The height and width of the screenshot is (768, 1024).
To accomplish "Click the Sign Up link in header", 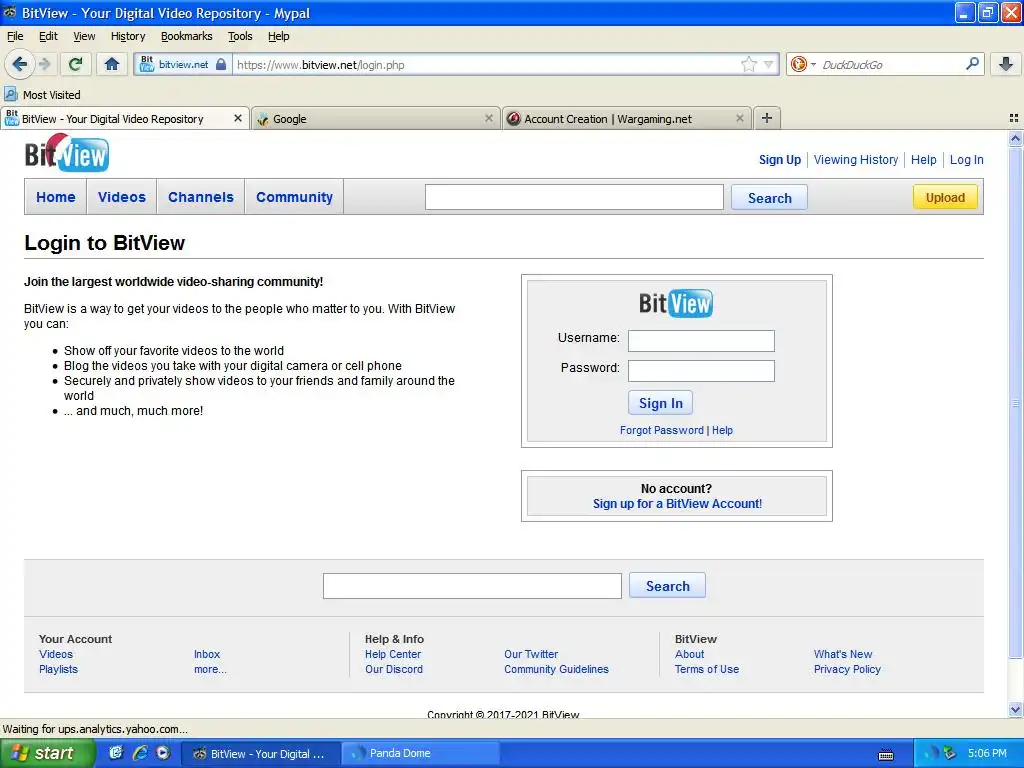I will (x=780, y=159).
